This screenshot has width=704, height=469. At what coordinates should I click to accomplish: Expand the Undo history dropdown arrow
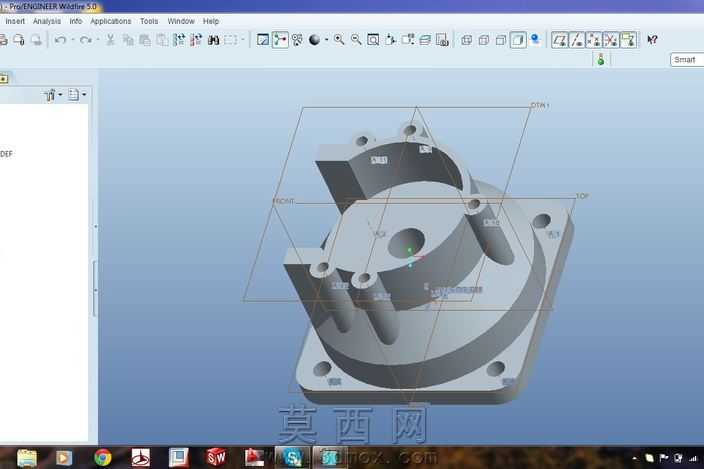pos(72,40)
